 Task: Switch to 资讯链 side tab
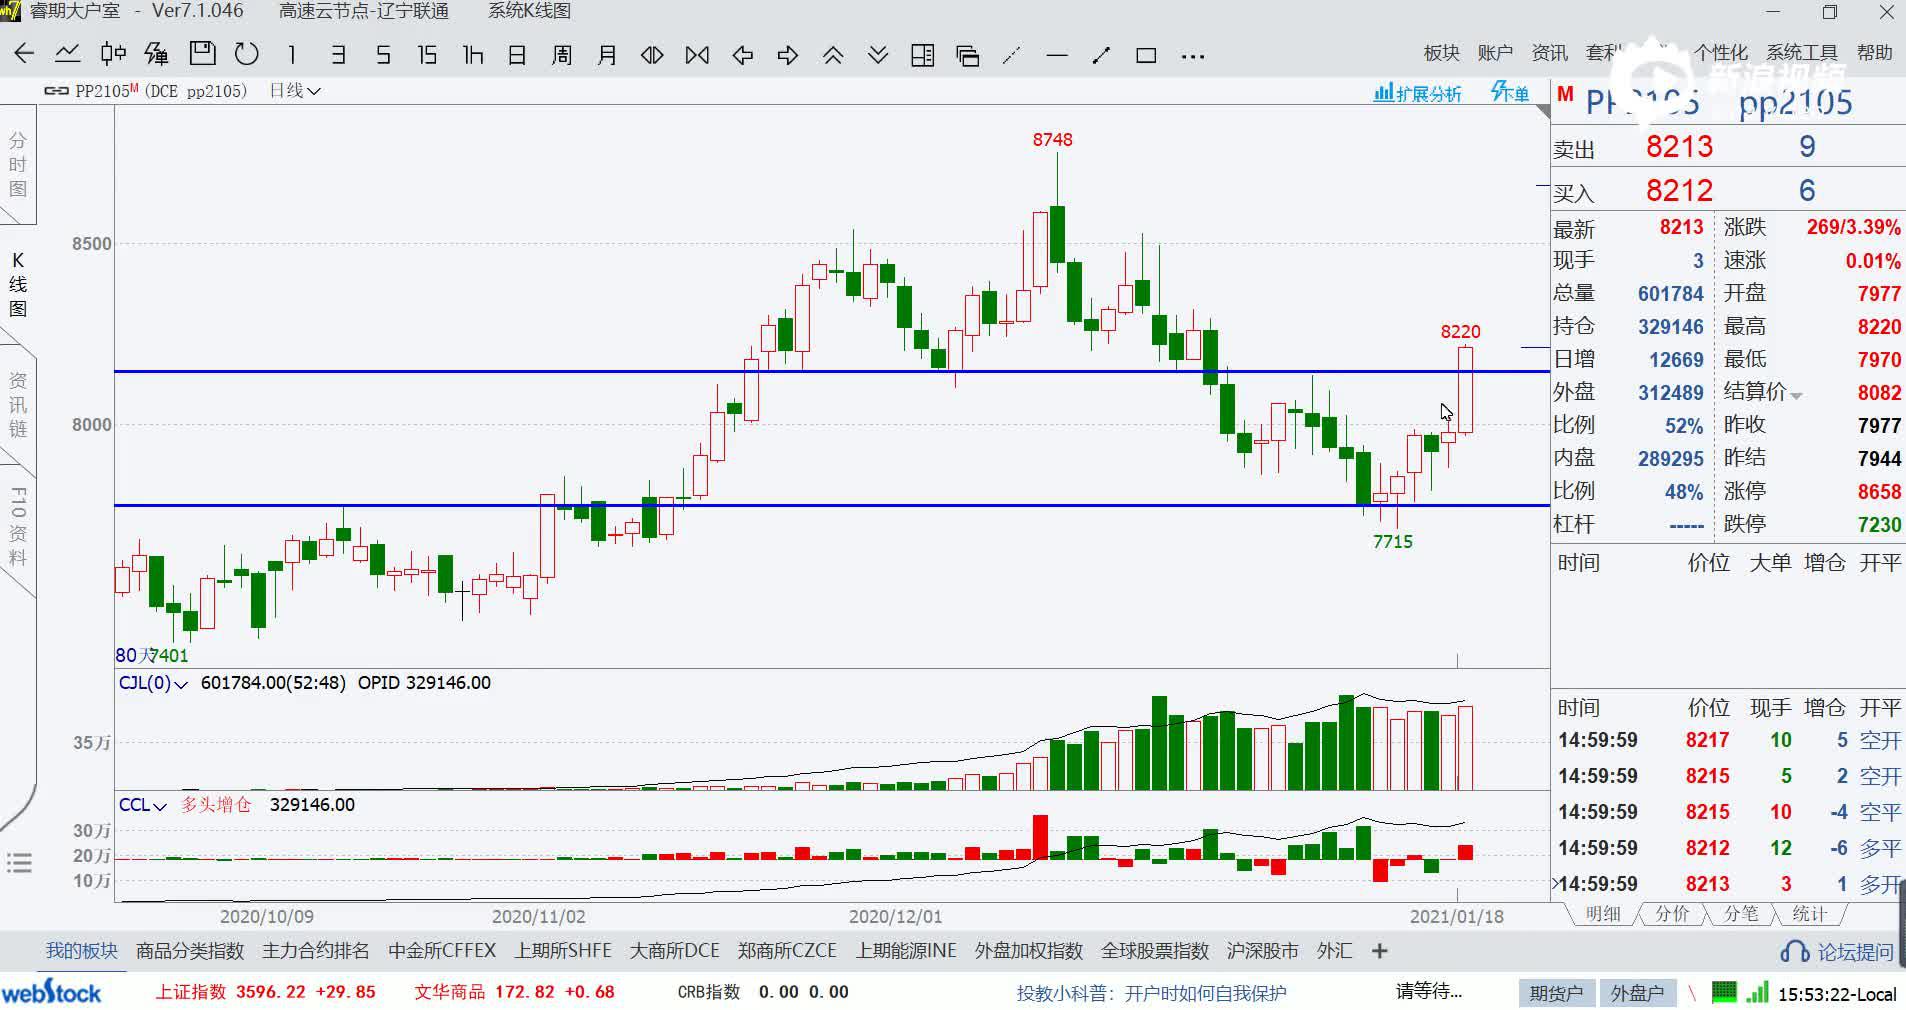[x=18, y=405]
